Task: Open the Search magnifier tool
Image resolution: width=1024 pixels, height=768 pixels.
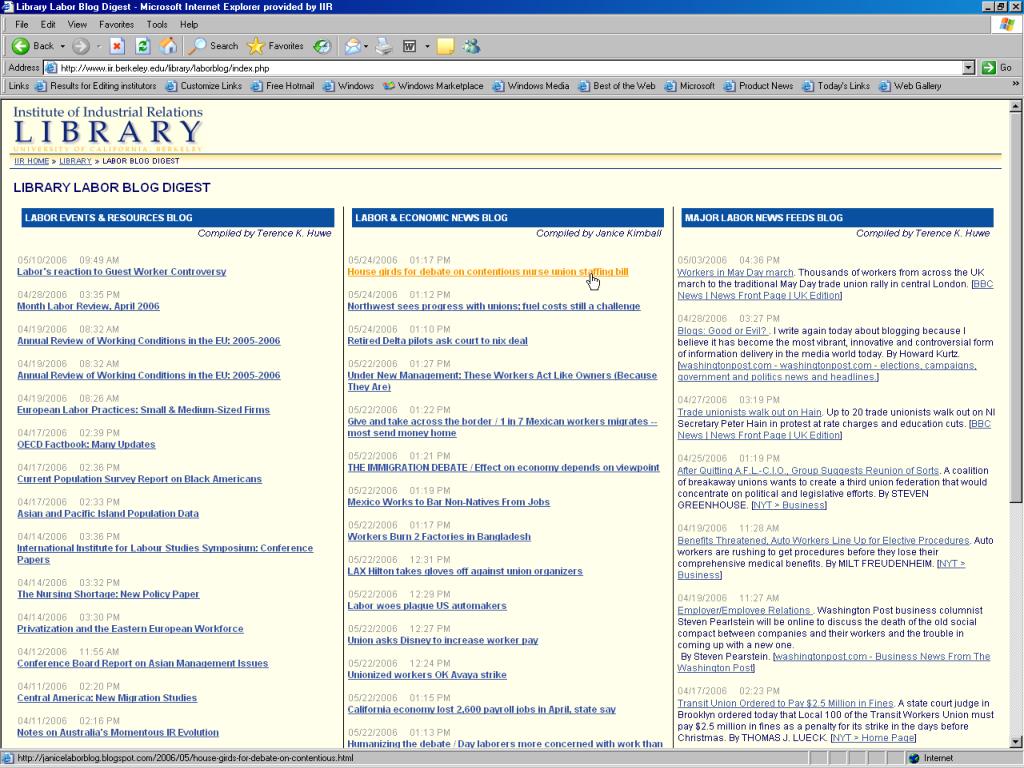Action: point(196,46)
